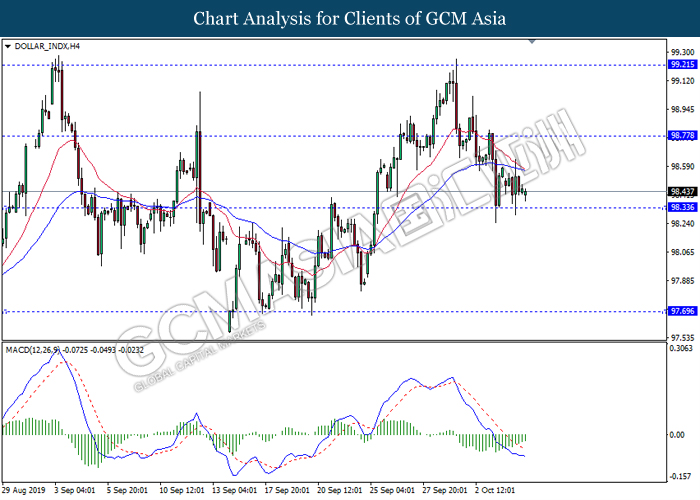Viewport: 700px width, 500px height.
Task: Click the 25 Sep 04:01 time label
Action: 392,490
